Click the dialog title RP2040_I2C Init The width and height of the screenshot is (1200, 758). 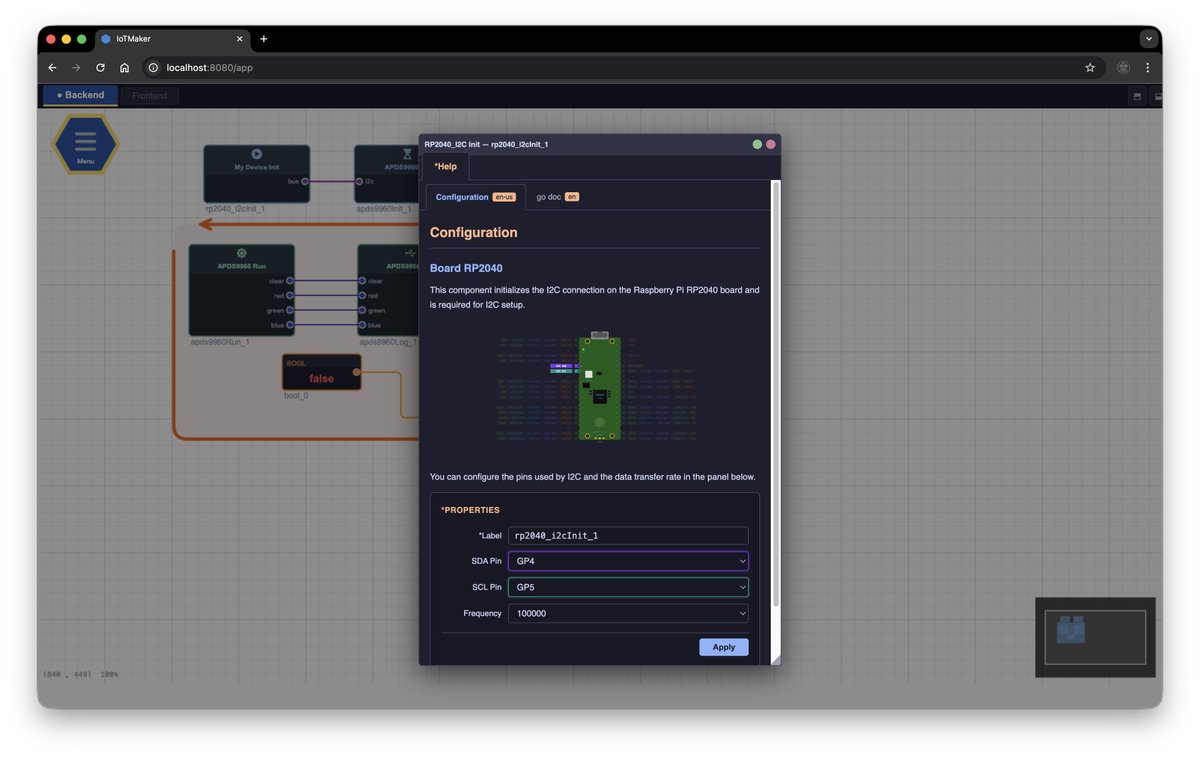486,144
